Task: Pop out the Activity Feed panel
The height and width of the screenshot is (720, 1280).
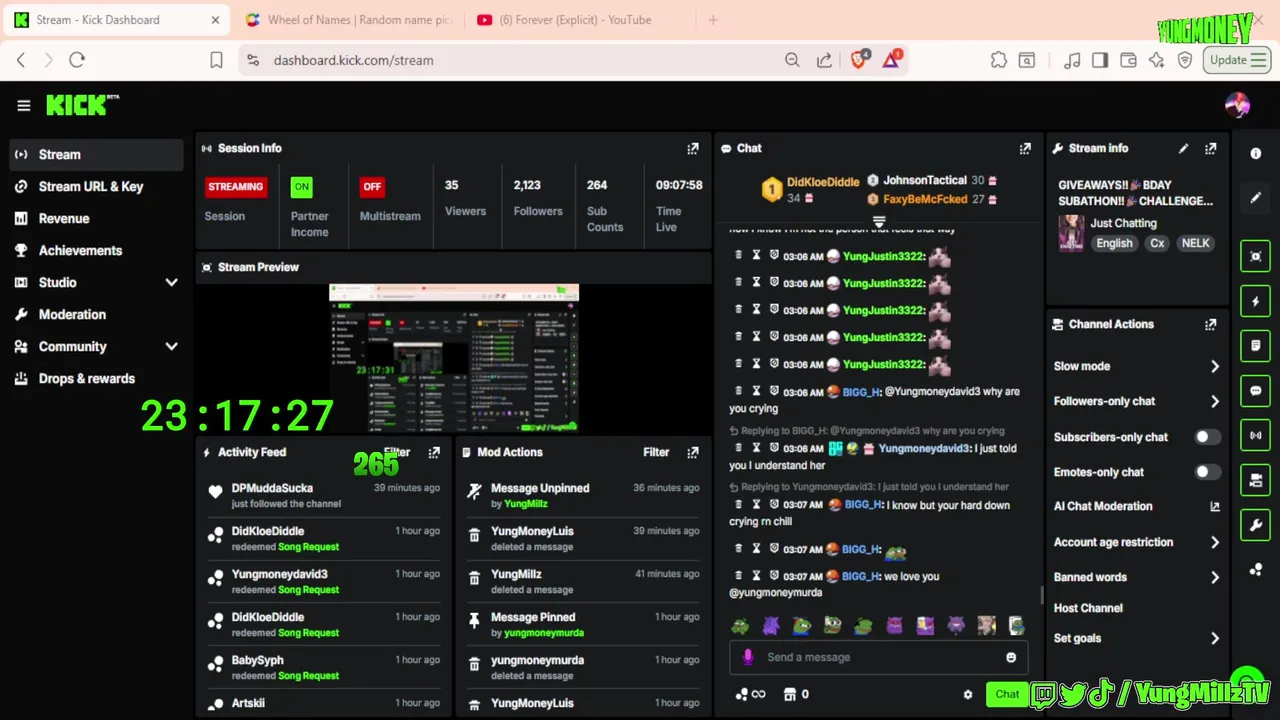Action: [434, 452]
